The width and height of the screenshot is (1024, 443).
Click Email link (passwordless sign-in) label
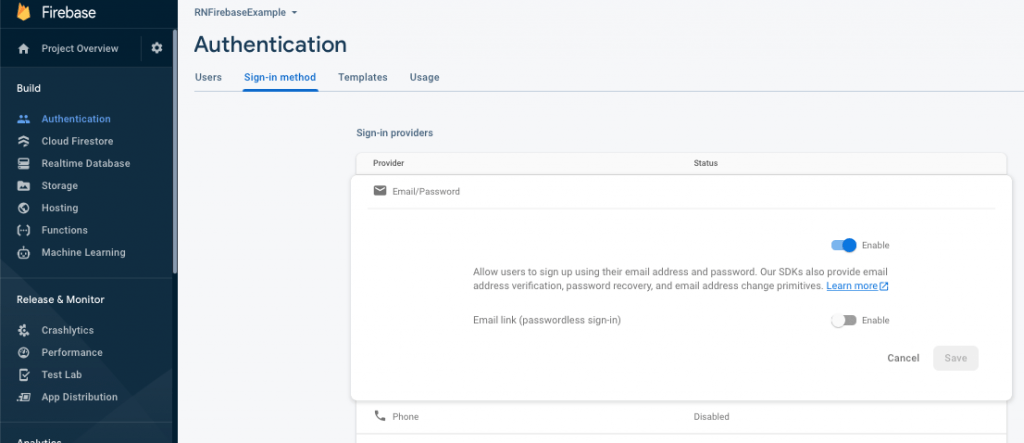(547, 320)
